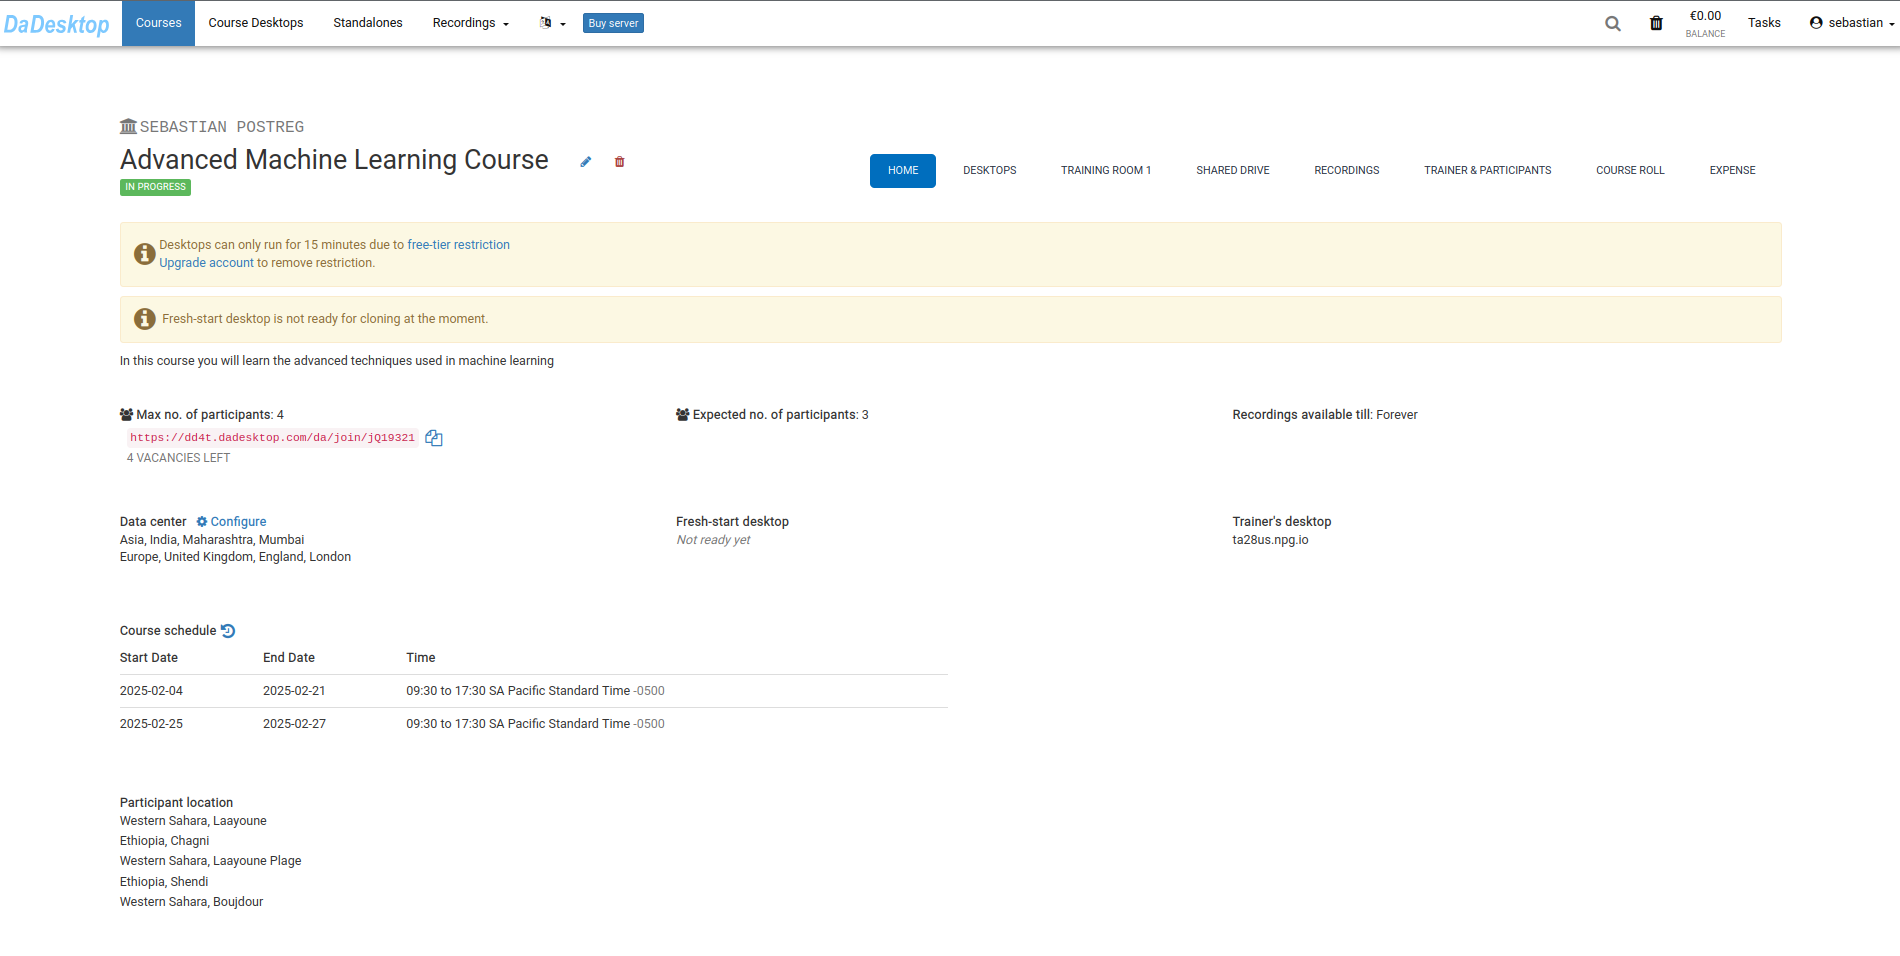Open the language selector dropdown
Screen dimensions: 1900x956
point(552,23)
